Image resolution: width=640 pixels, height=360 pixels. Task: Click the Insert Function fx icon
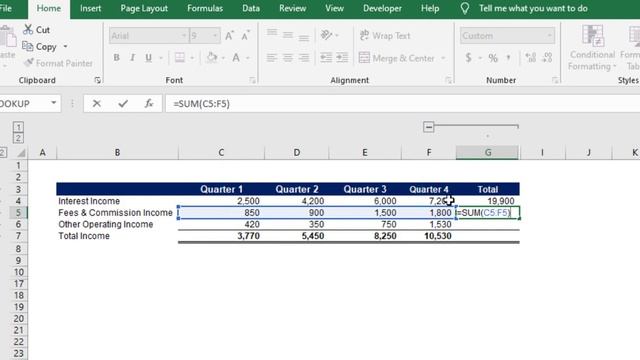(x=149, y=104)
